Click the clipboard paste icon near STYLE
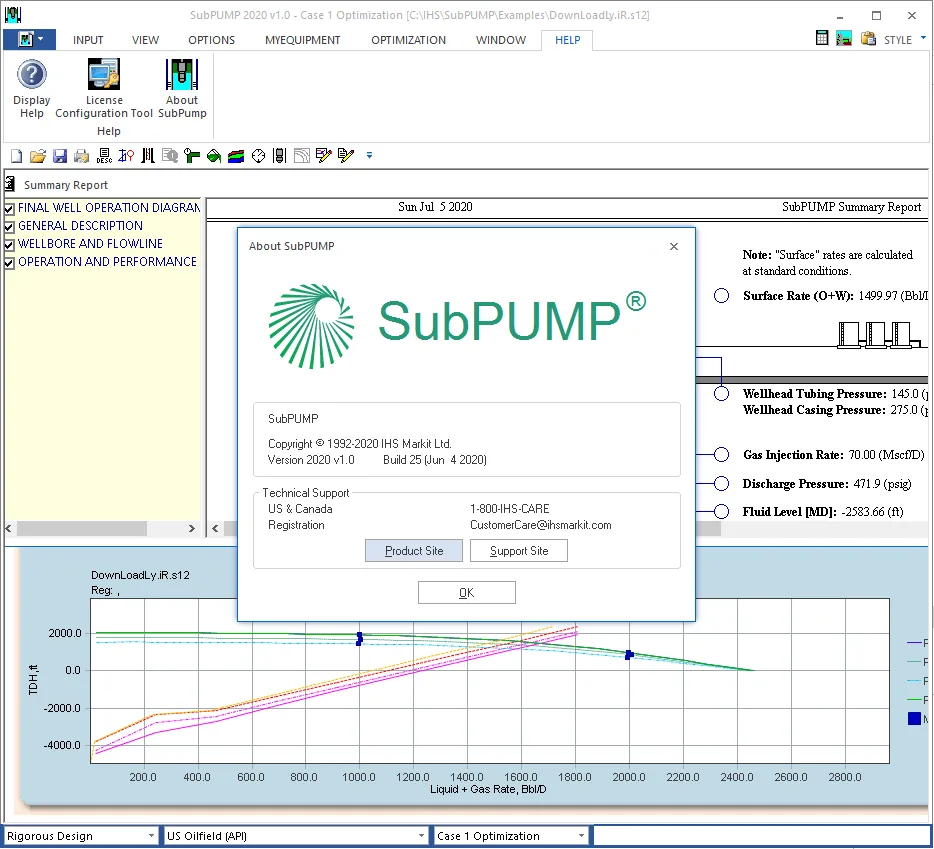 [x=868, y=39]
